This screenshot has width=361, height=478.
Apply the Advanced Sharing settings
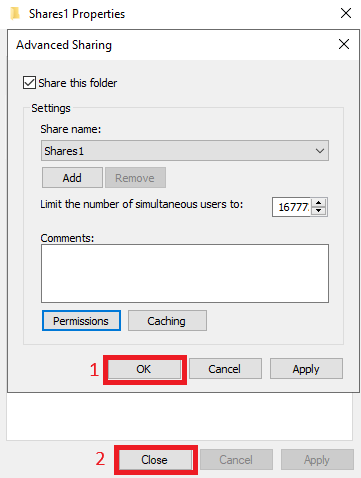point(306,369)
